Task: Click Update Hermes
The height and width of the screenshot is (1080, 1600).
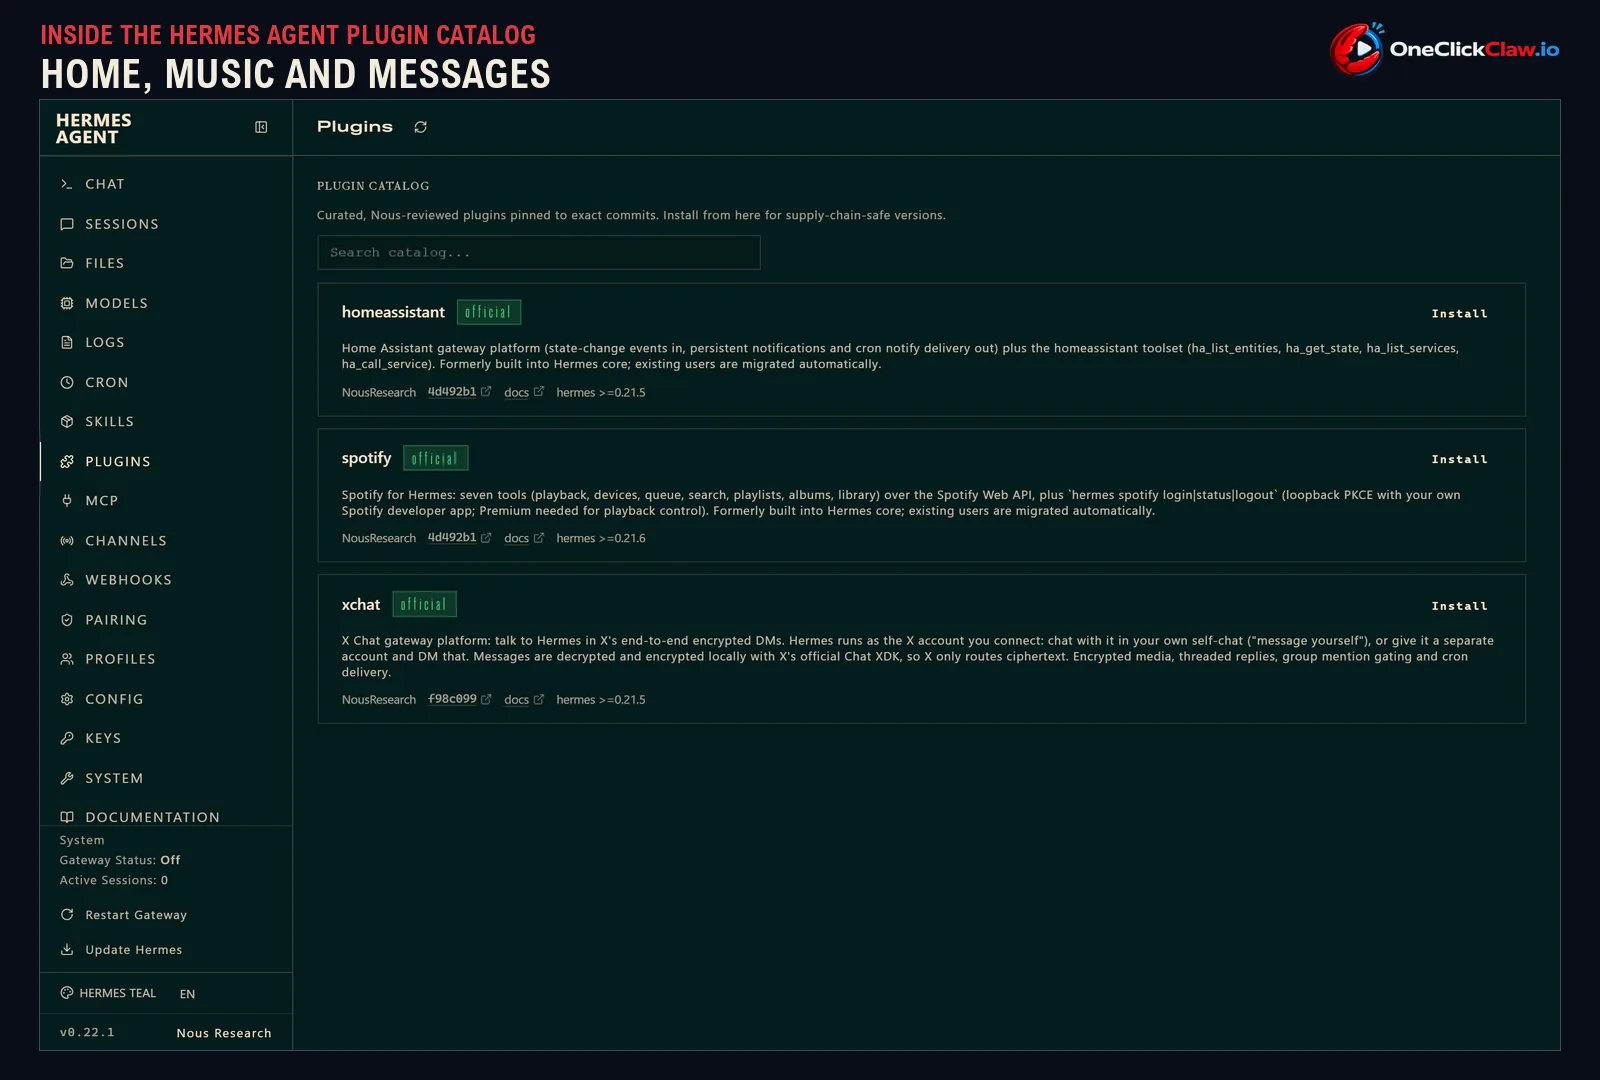Action: click(122, 950)
